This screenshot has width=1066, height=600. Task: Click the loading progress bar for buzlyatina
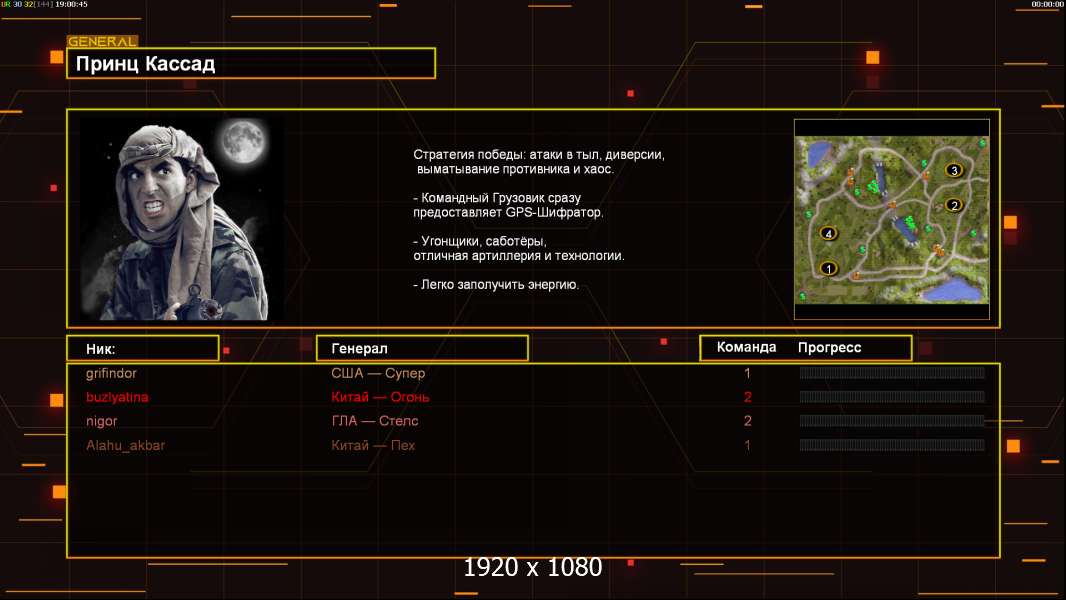pyautogui.click(x=892, y=397)
